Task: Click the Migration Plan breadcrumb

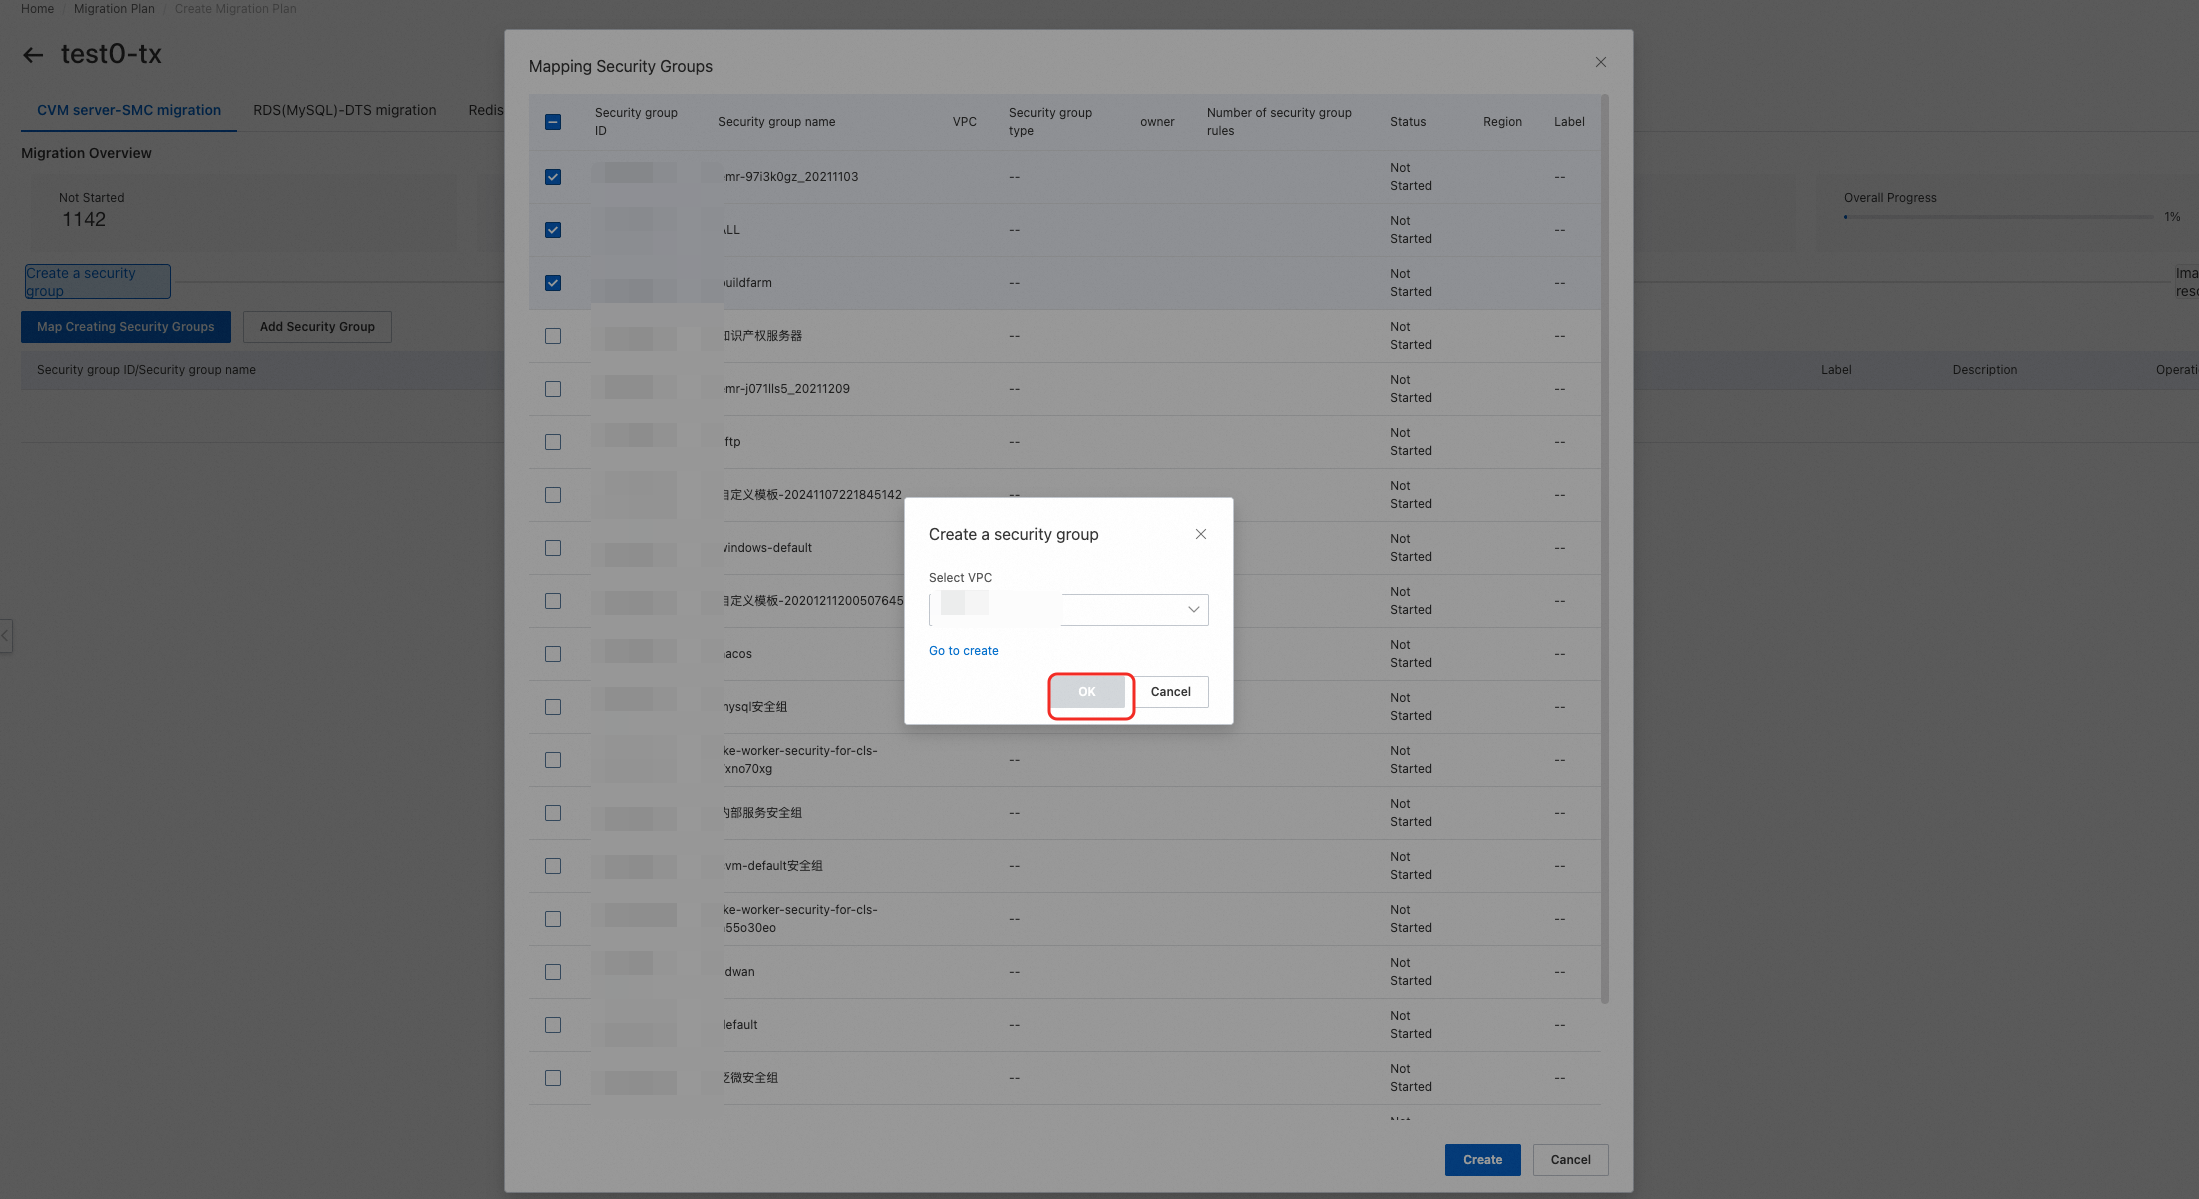Action: (x=114, y=9)
